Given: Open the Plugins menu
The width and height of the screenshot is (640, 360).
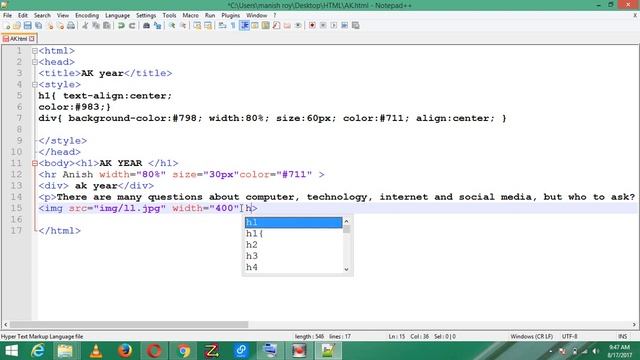Looking at the screenshot, I should (x=231, y=15).
